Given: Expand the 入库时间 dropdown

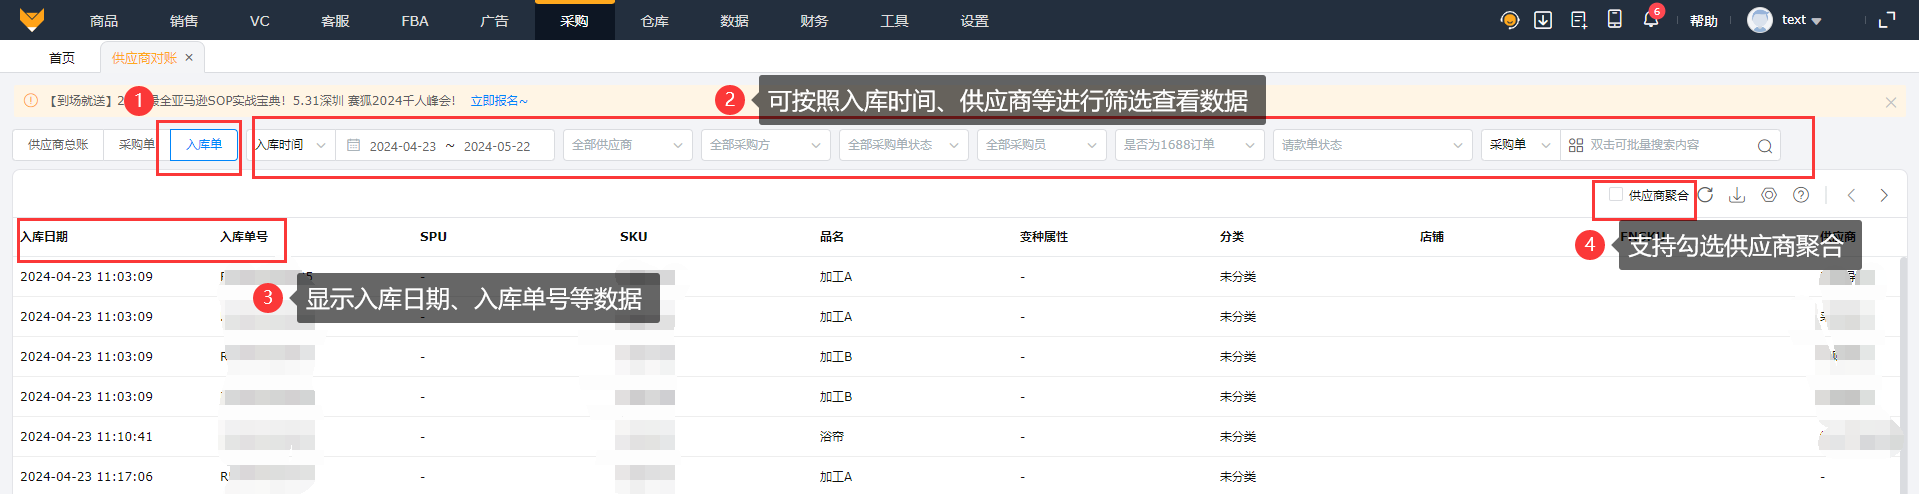Looking at the screenshot, I should 291,145.
